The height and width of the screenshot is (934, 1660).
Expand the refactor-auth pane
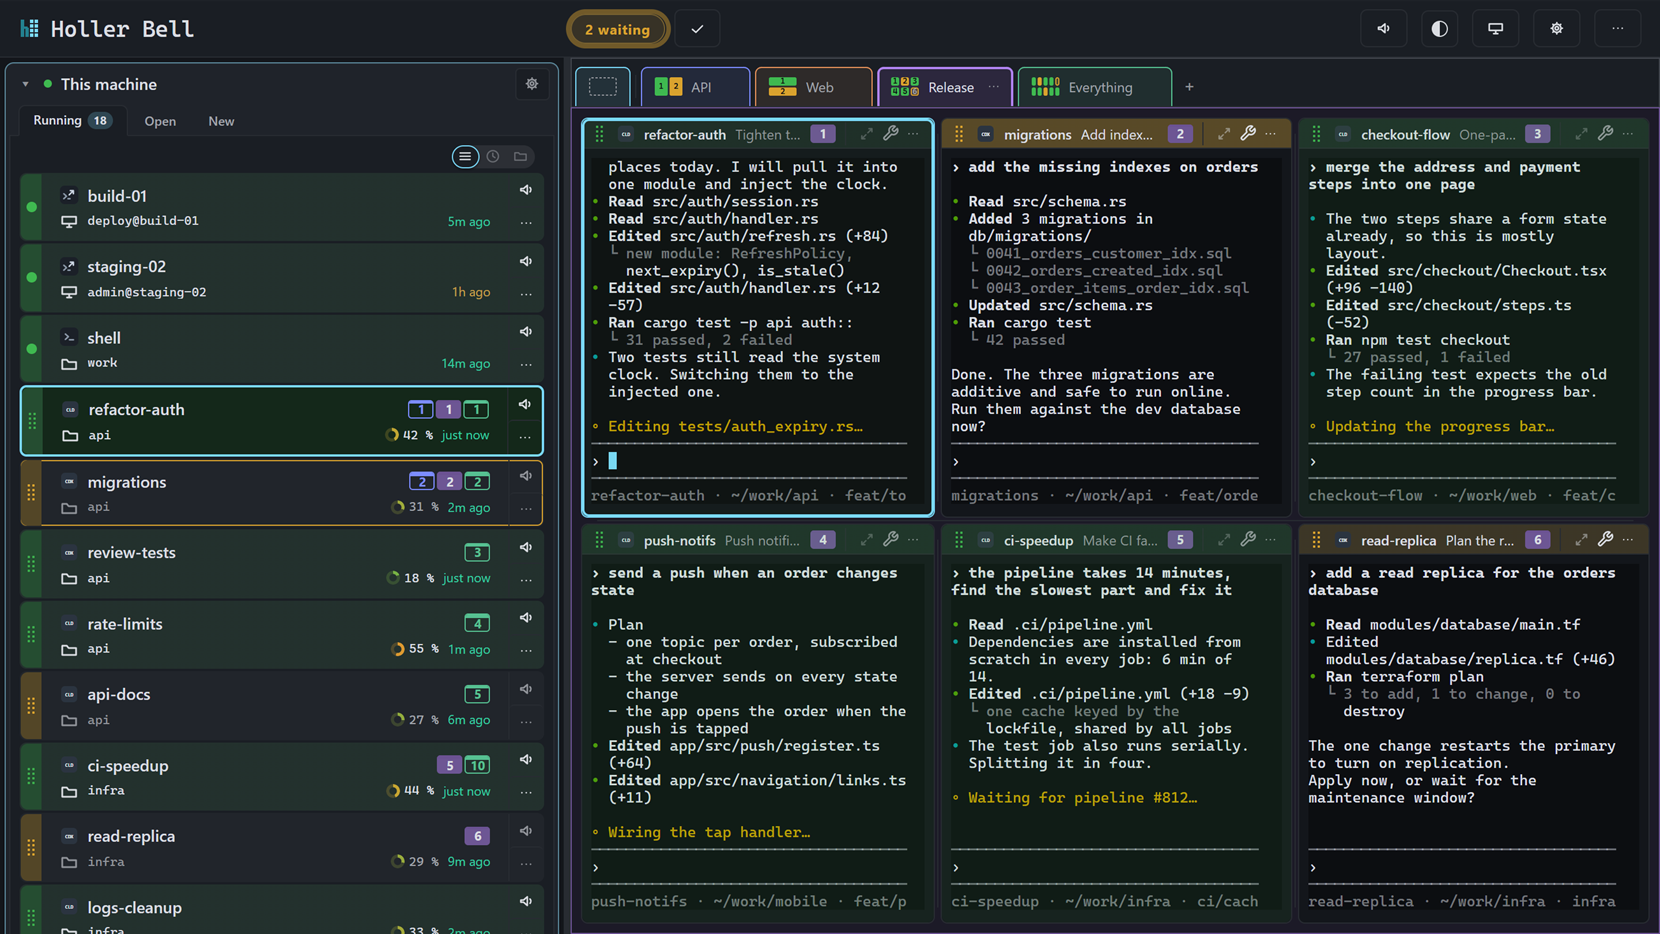click(x=866, y=134)
